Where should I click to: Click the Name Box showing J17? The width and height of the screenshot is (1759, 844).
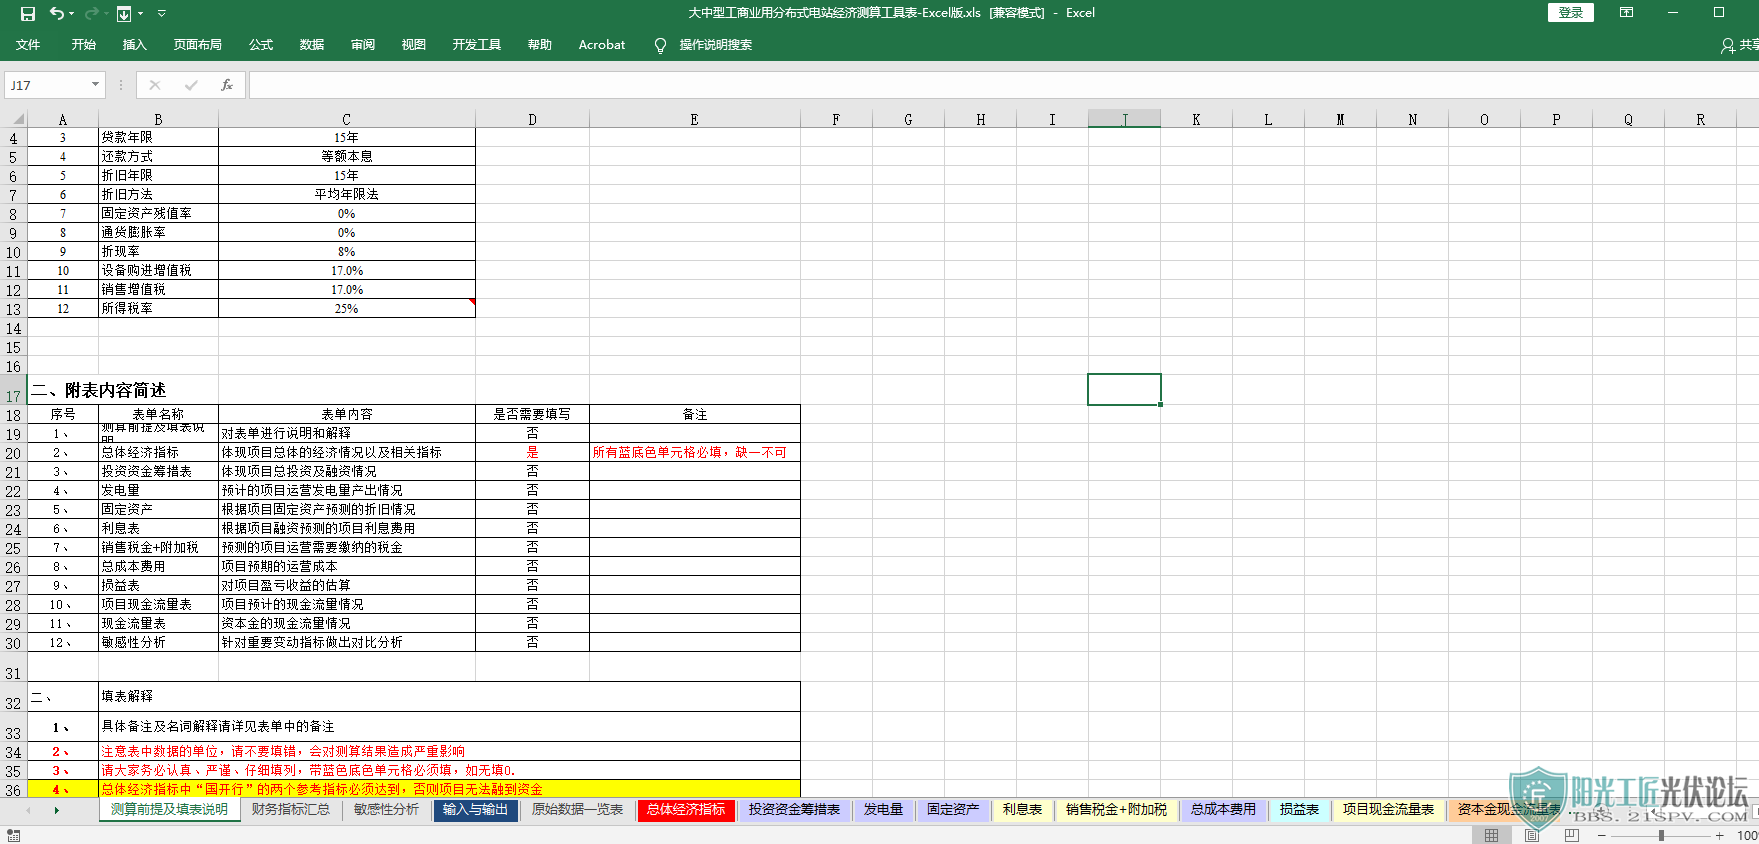pos(46,85)
